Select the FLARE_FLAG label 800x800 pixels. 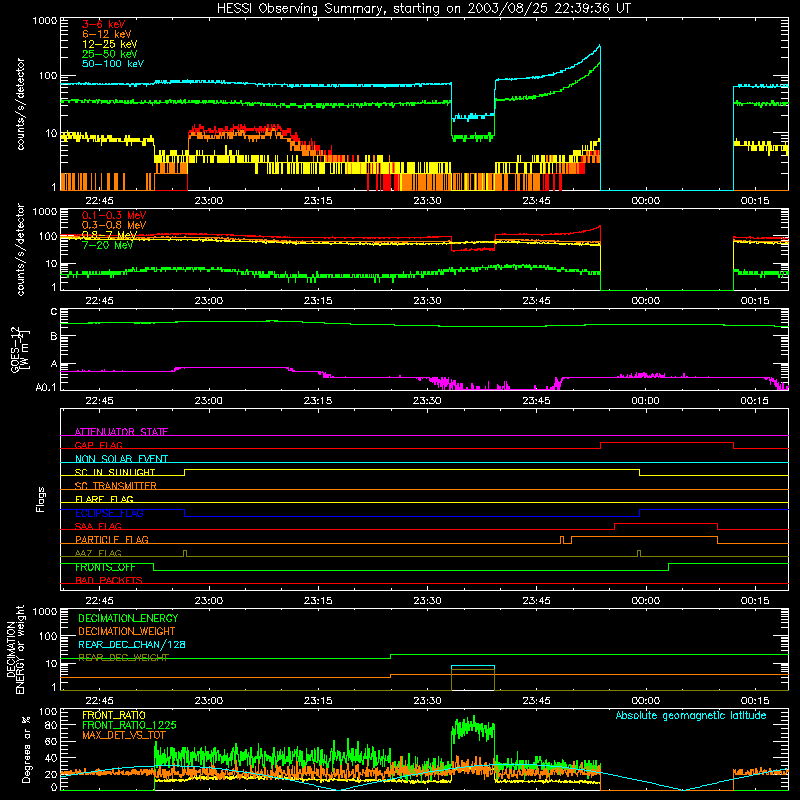(104, 499)
